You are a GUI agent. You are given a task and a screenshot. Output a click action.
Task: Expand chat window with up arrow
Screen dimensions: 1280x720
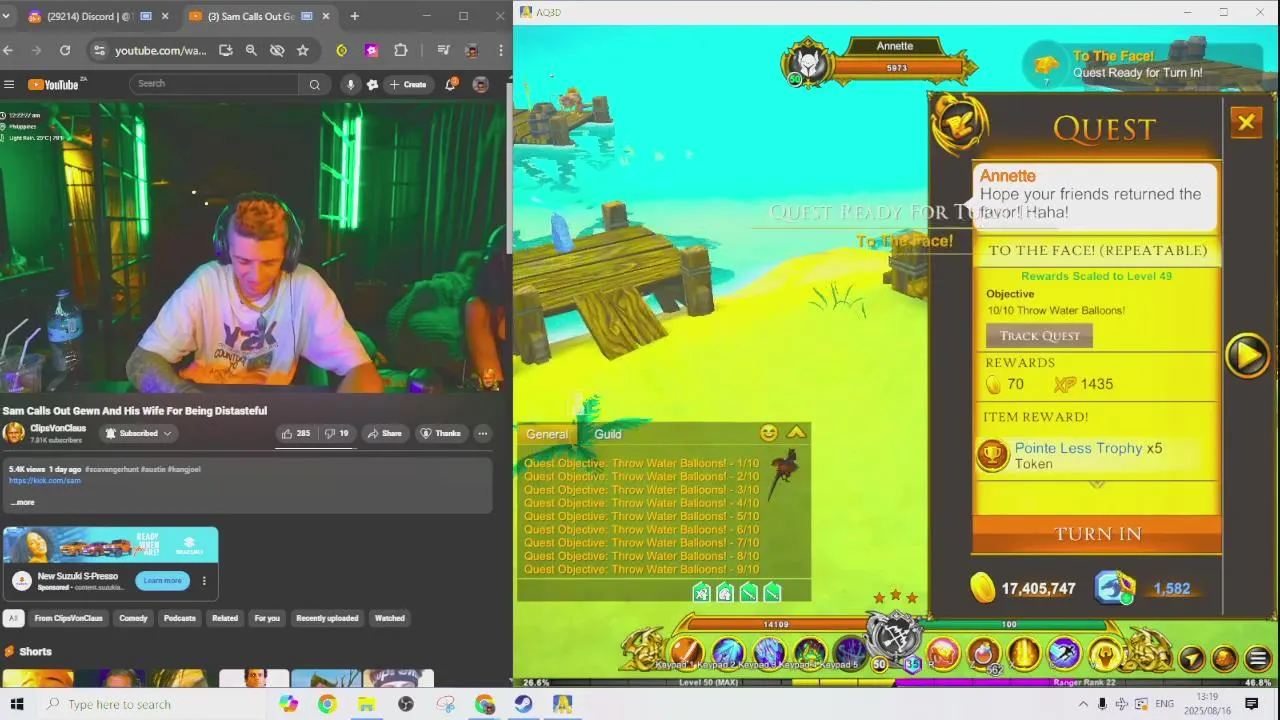click(x=796, y=433)
